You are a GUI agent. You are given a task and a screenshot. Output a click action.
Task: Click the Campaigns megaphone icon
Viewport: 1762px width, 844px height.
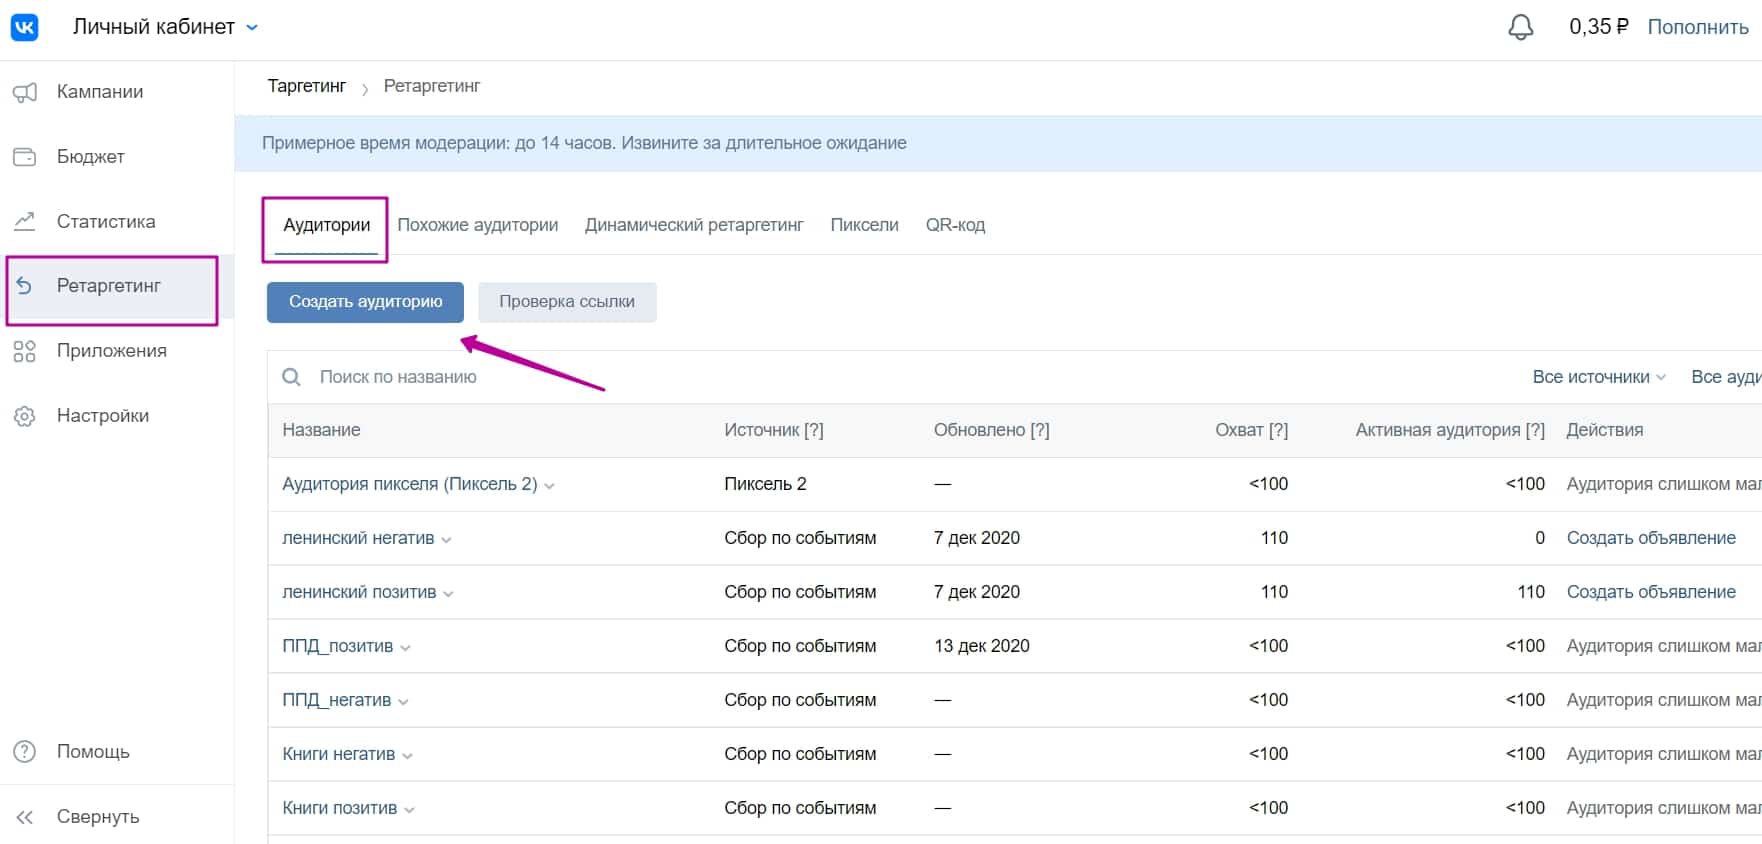(x=25, y=92)
